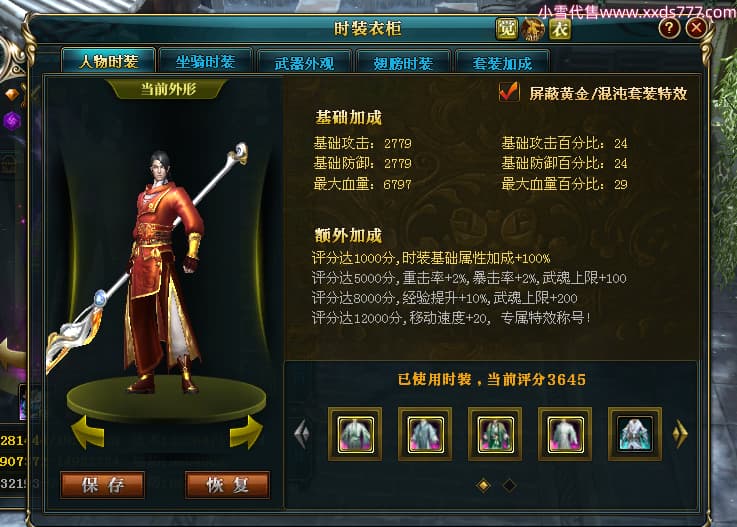The width and height of the screenshot is (737, 527).
Task: Toggle 屏蔽黄金/混沌套装特效 checkbox
Action: coord(509,92)
